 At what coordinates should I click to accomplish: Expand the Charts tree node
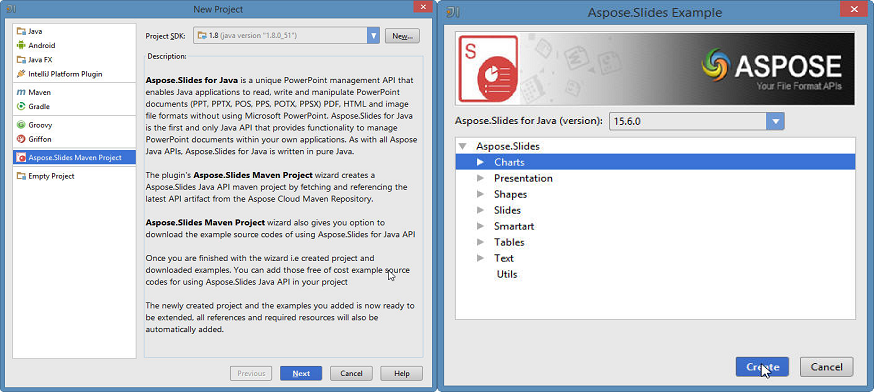click(480, 163)
